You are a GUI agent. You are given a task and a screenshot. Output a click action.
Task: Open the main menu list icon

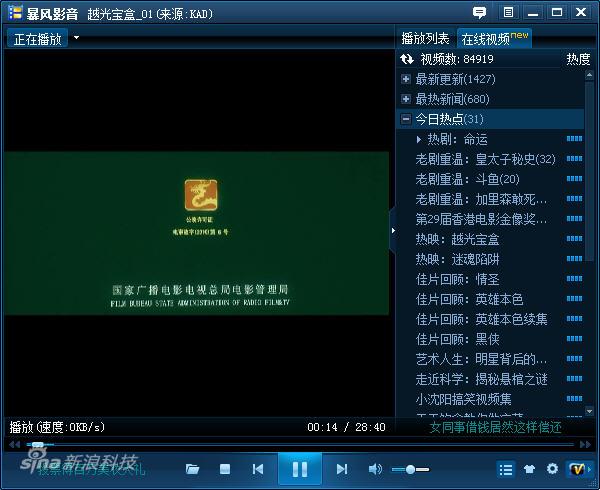508,13
